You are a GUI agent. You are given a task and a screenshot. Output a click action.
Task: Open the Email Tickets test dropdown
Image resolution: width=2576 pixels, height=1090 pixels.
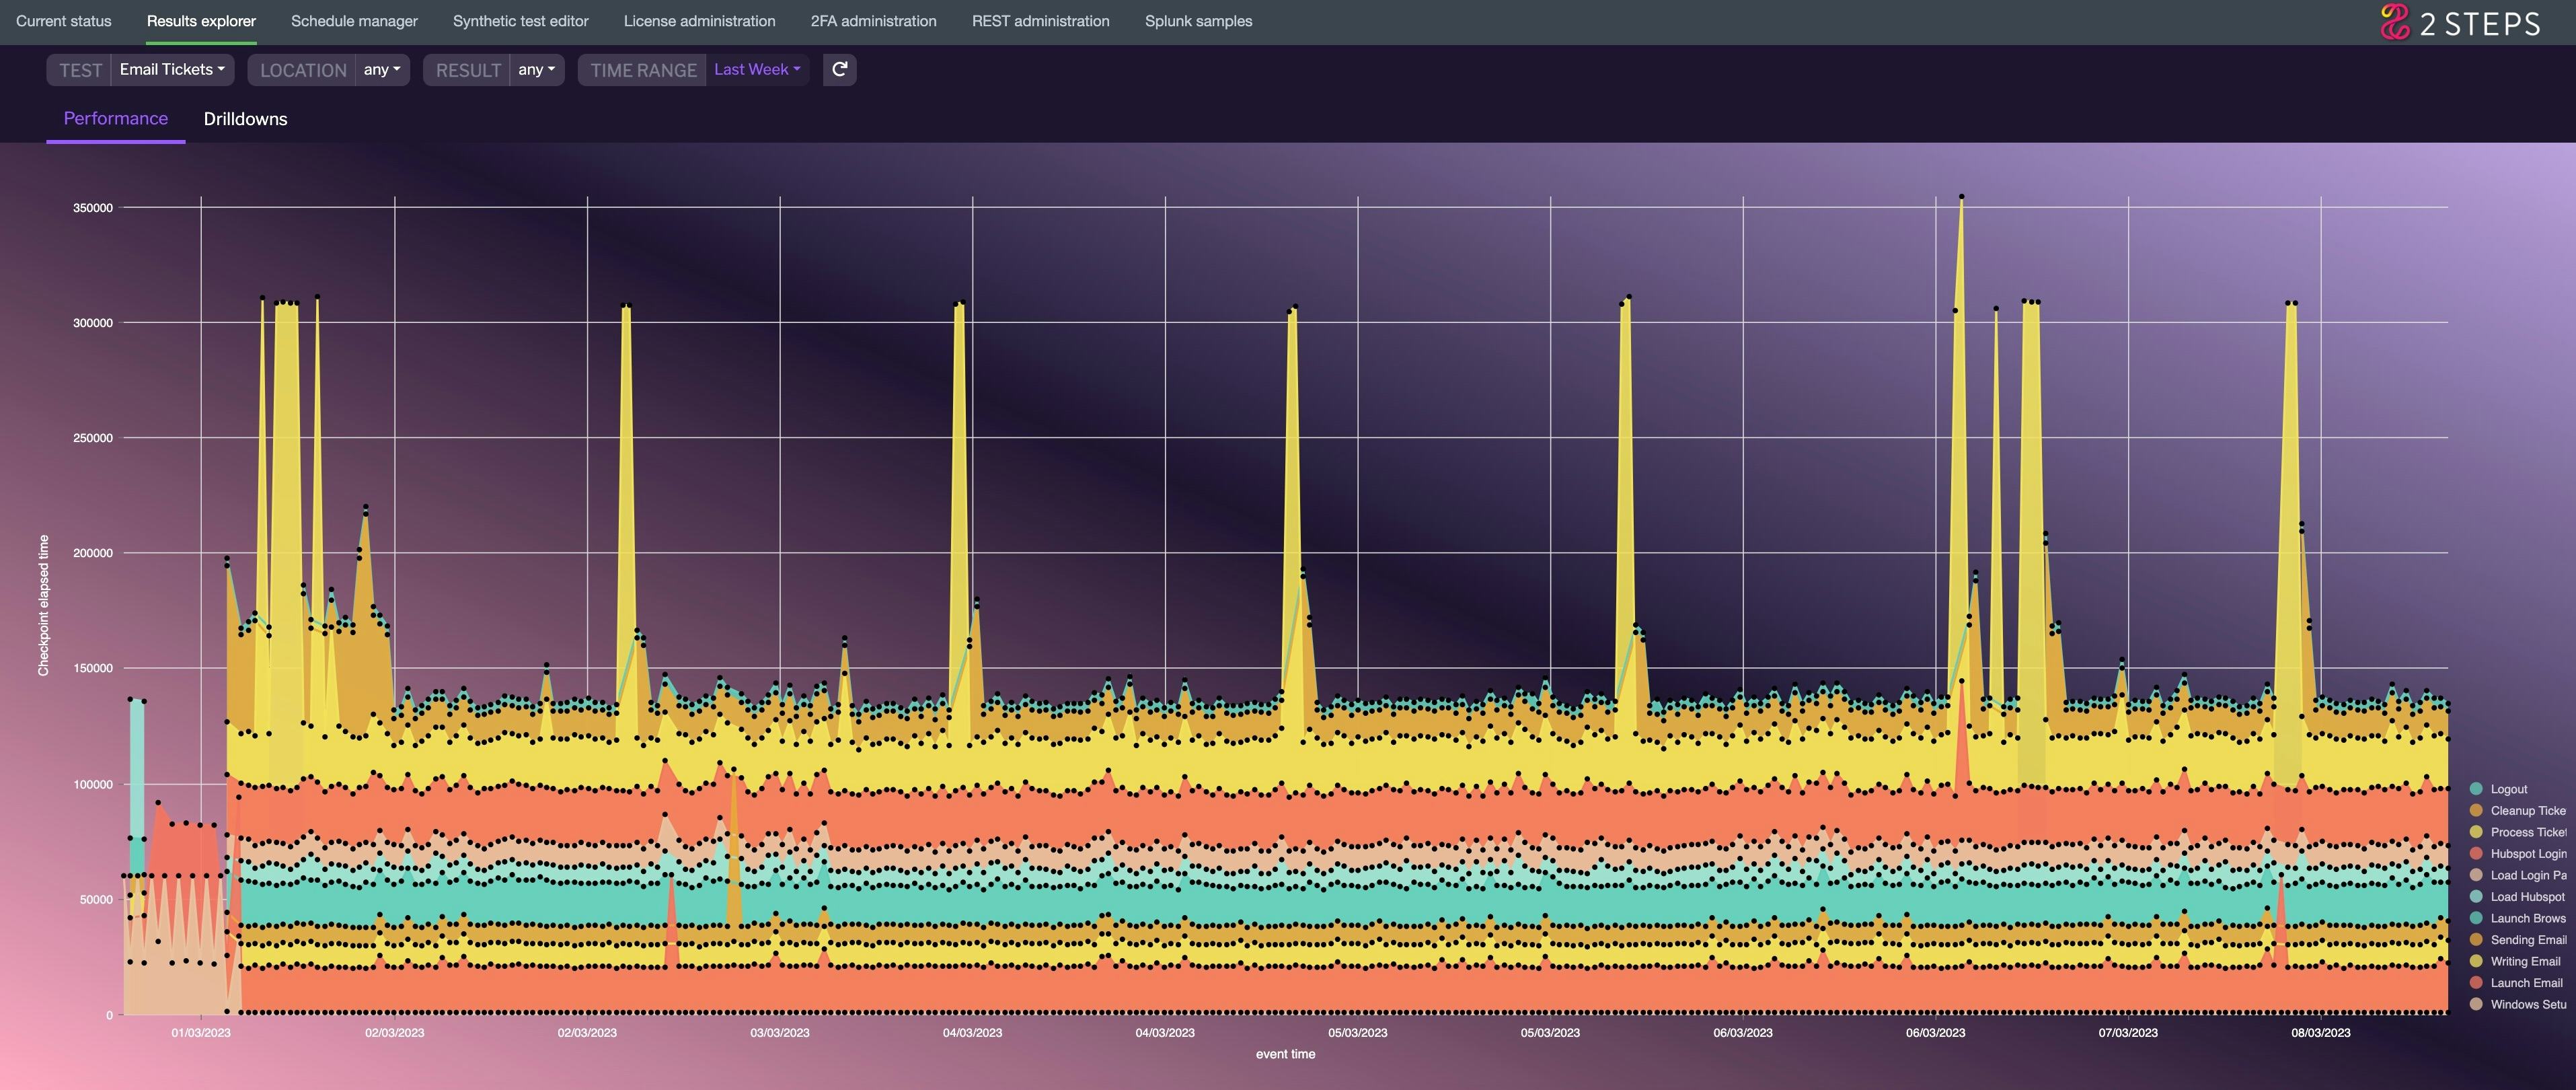171,69
